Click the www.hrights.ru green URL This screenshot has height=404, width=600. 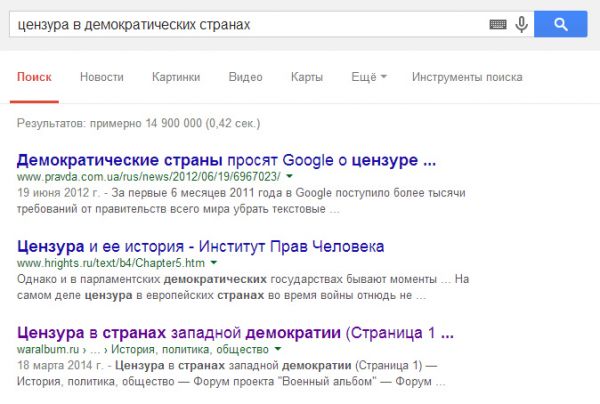point(111,263)
